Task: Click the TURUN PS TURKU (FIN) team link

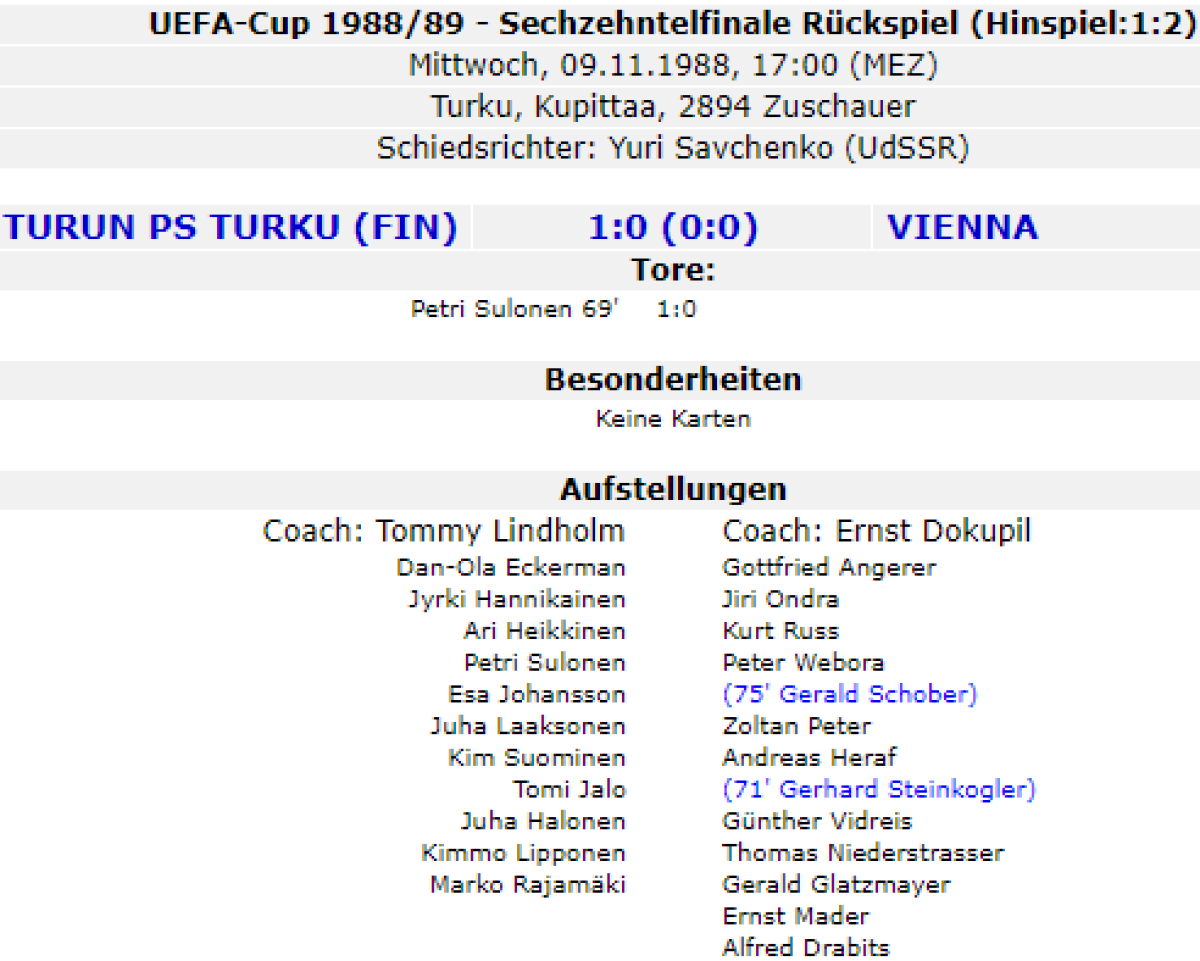Action: [231, 228]
